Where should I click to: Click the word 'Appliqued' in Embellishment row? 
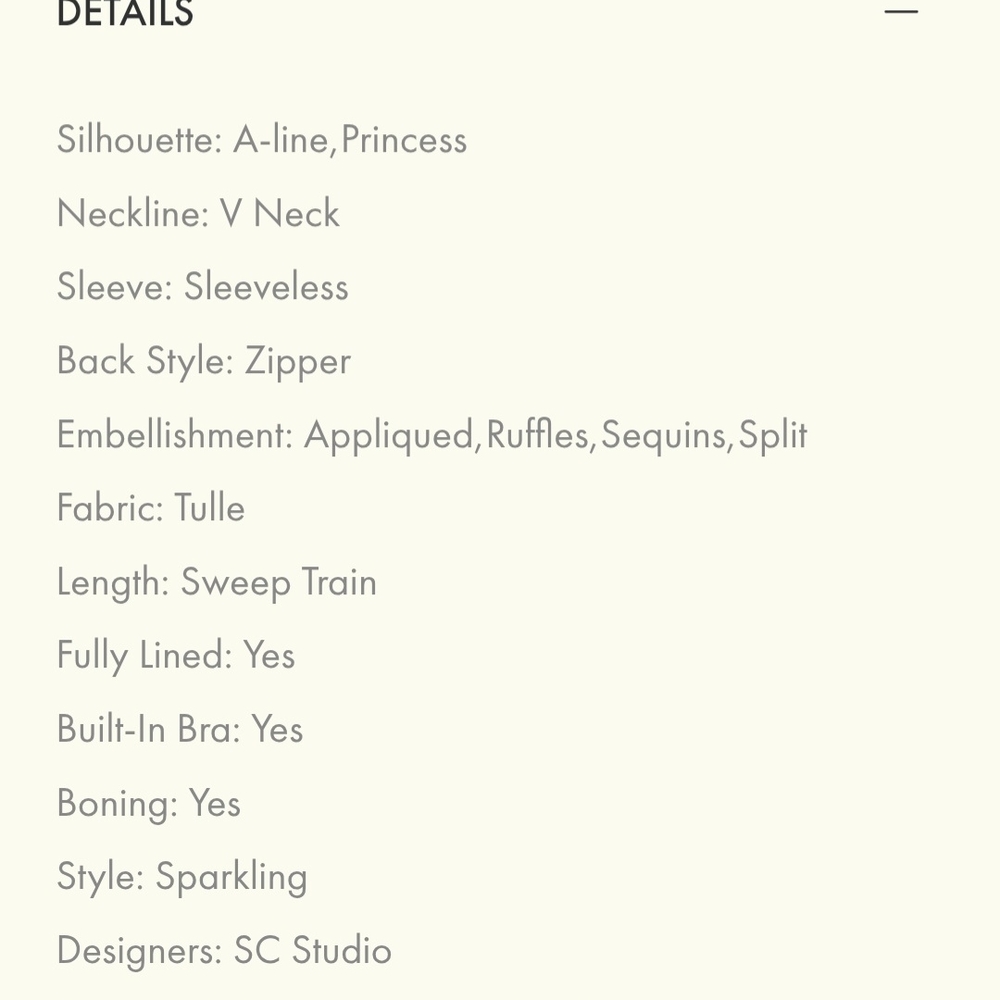pyautogui.click(x=388, y=435)
